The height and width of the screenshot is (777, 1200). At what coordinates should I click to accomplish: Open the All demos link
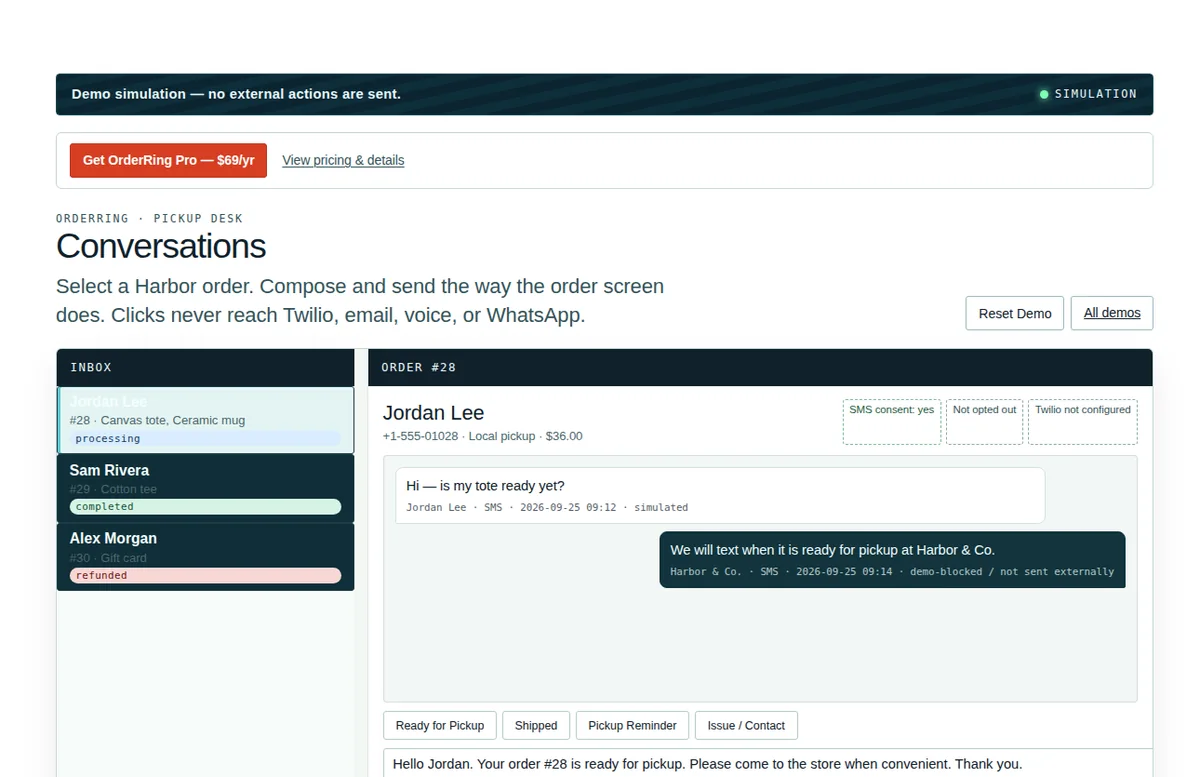[x=1112, y=313]
